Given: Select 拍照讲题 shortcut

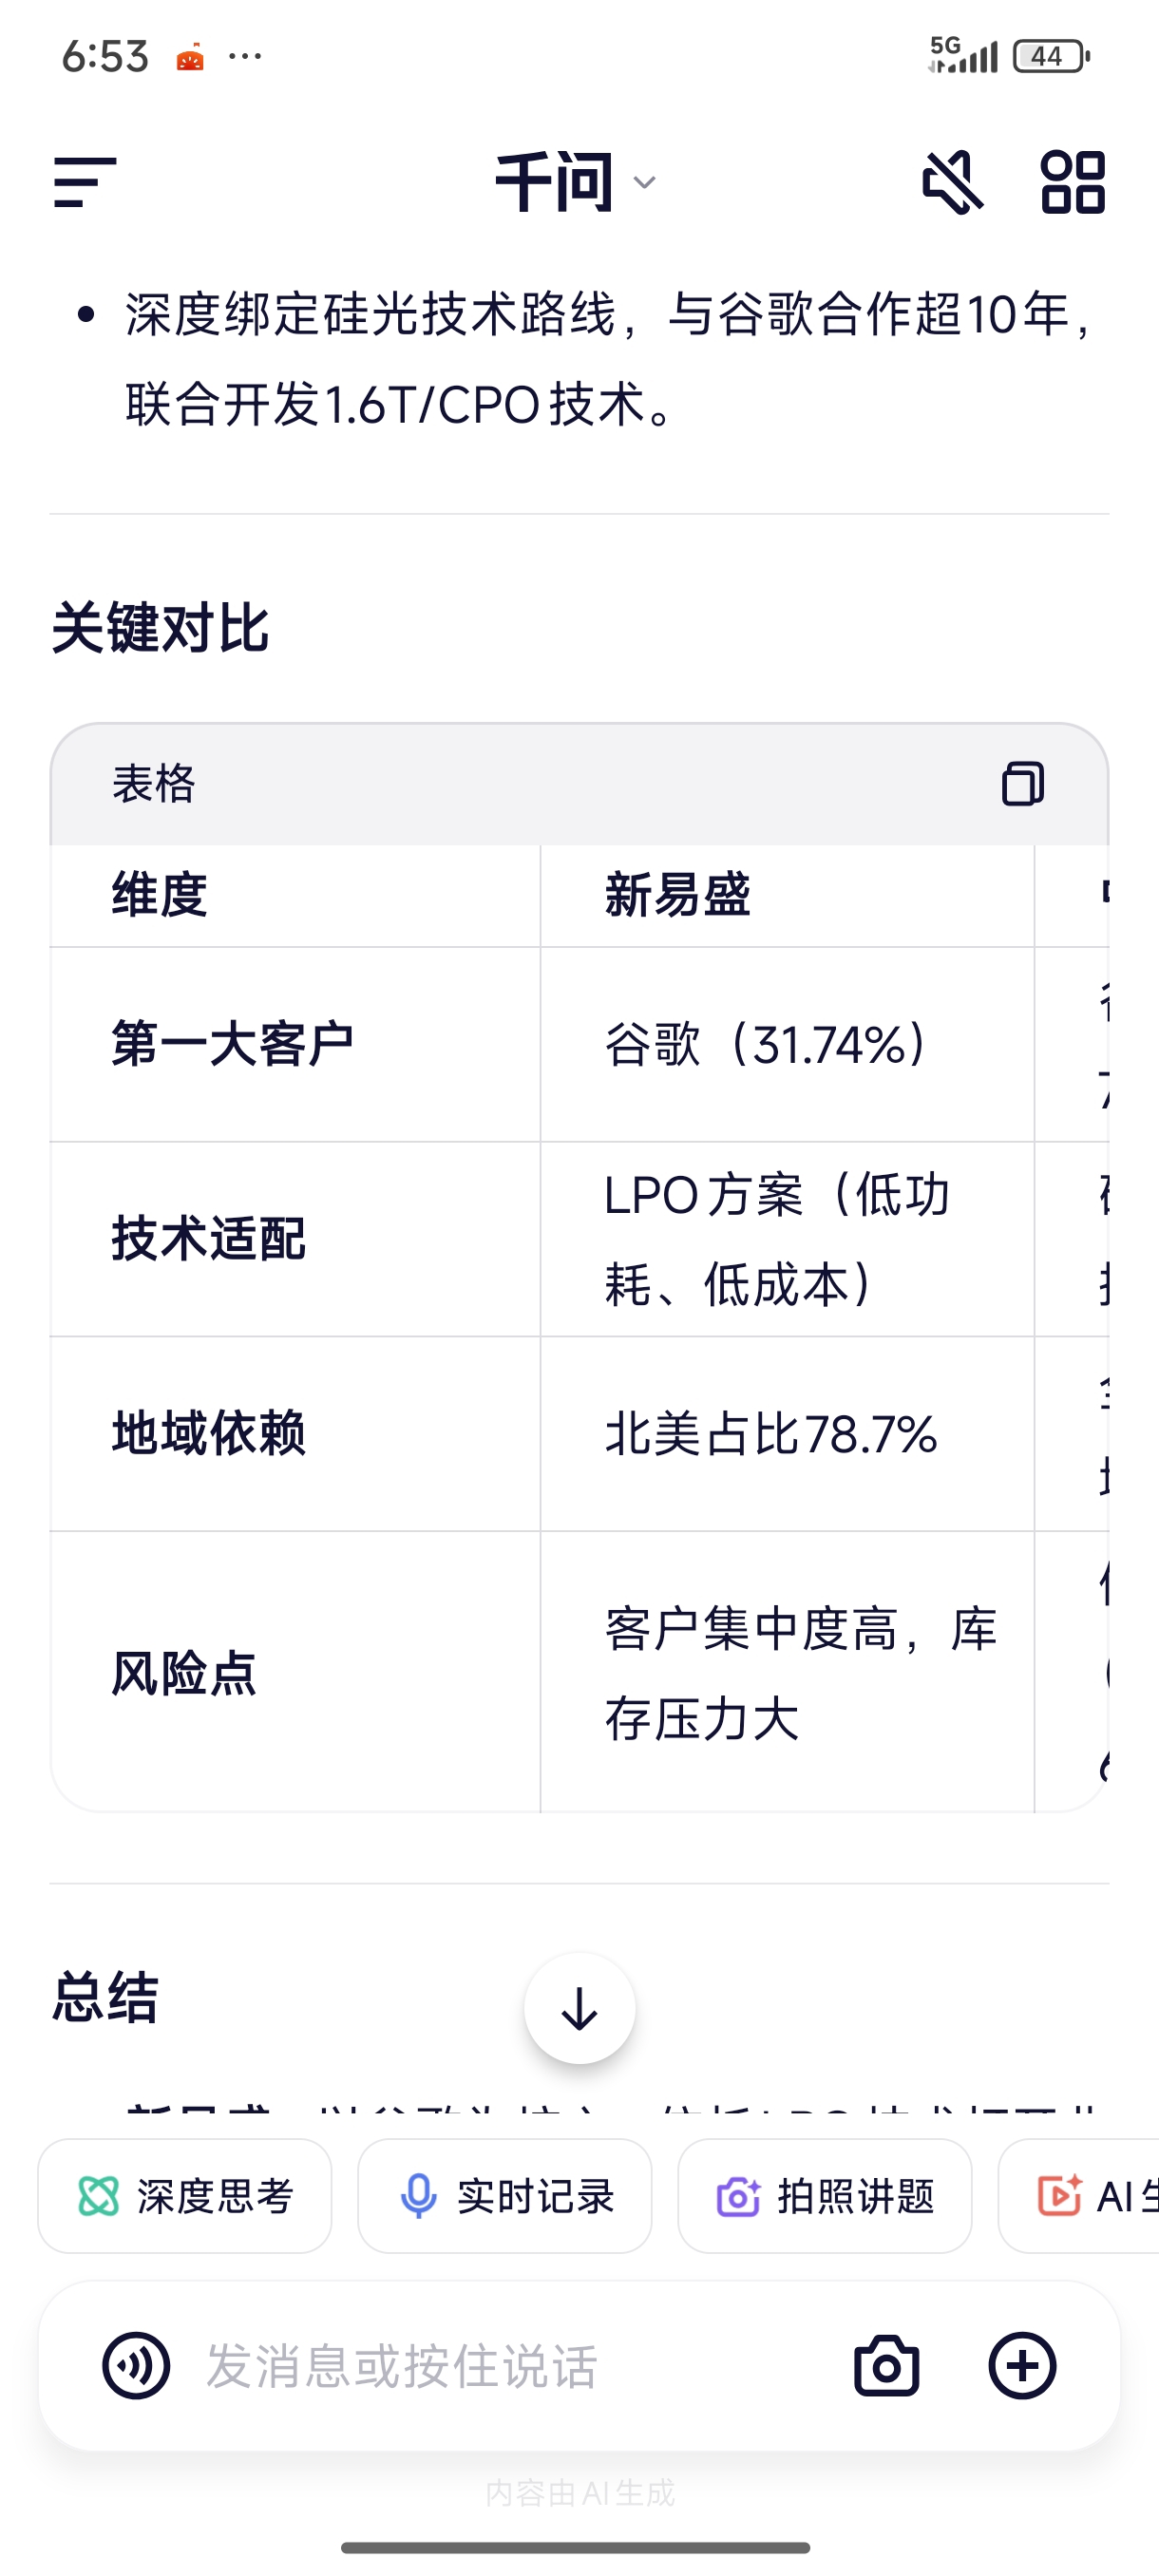Looking at the screenshot, I should point(825,2196).
